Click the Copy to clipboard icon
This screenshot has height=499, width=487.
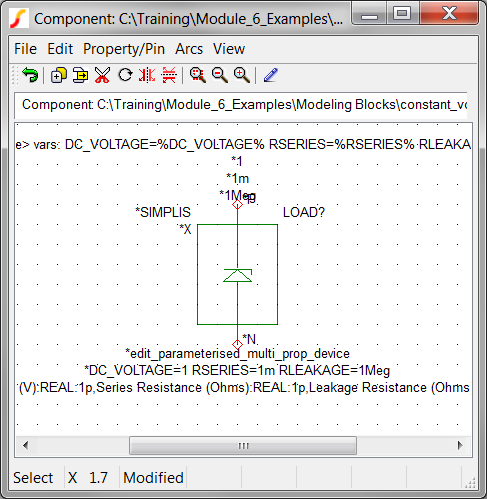tap(80, 75)
